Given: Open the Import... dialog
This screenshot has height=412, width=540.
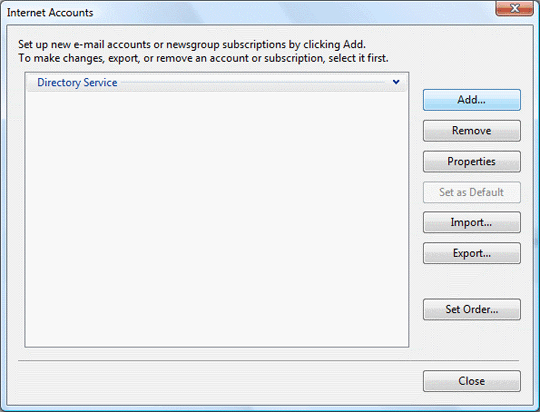Looking at the screenshot, I should pos(471,222).
